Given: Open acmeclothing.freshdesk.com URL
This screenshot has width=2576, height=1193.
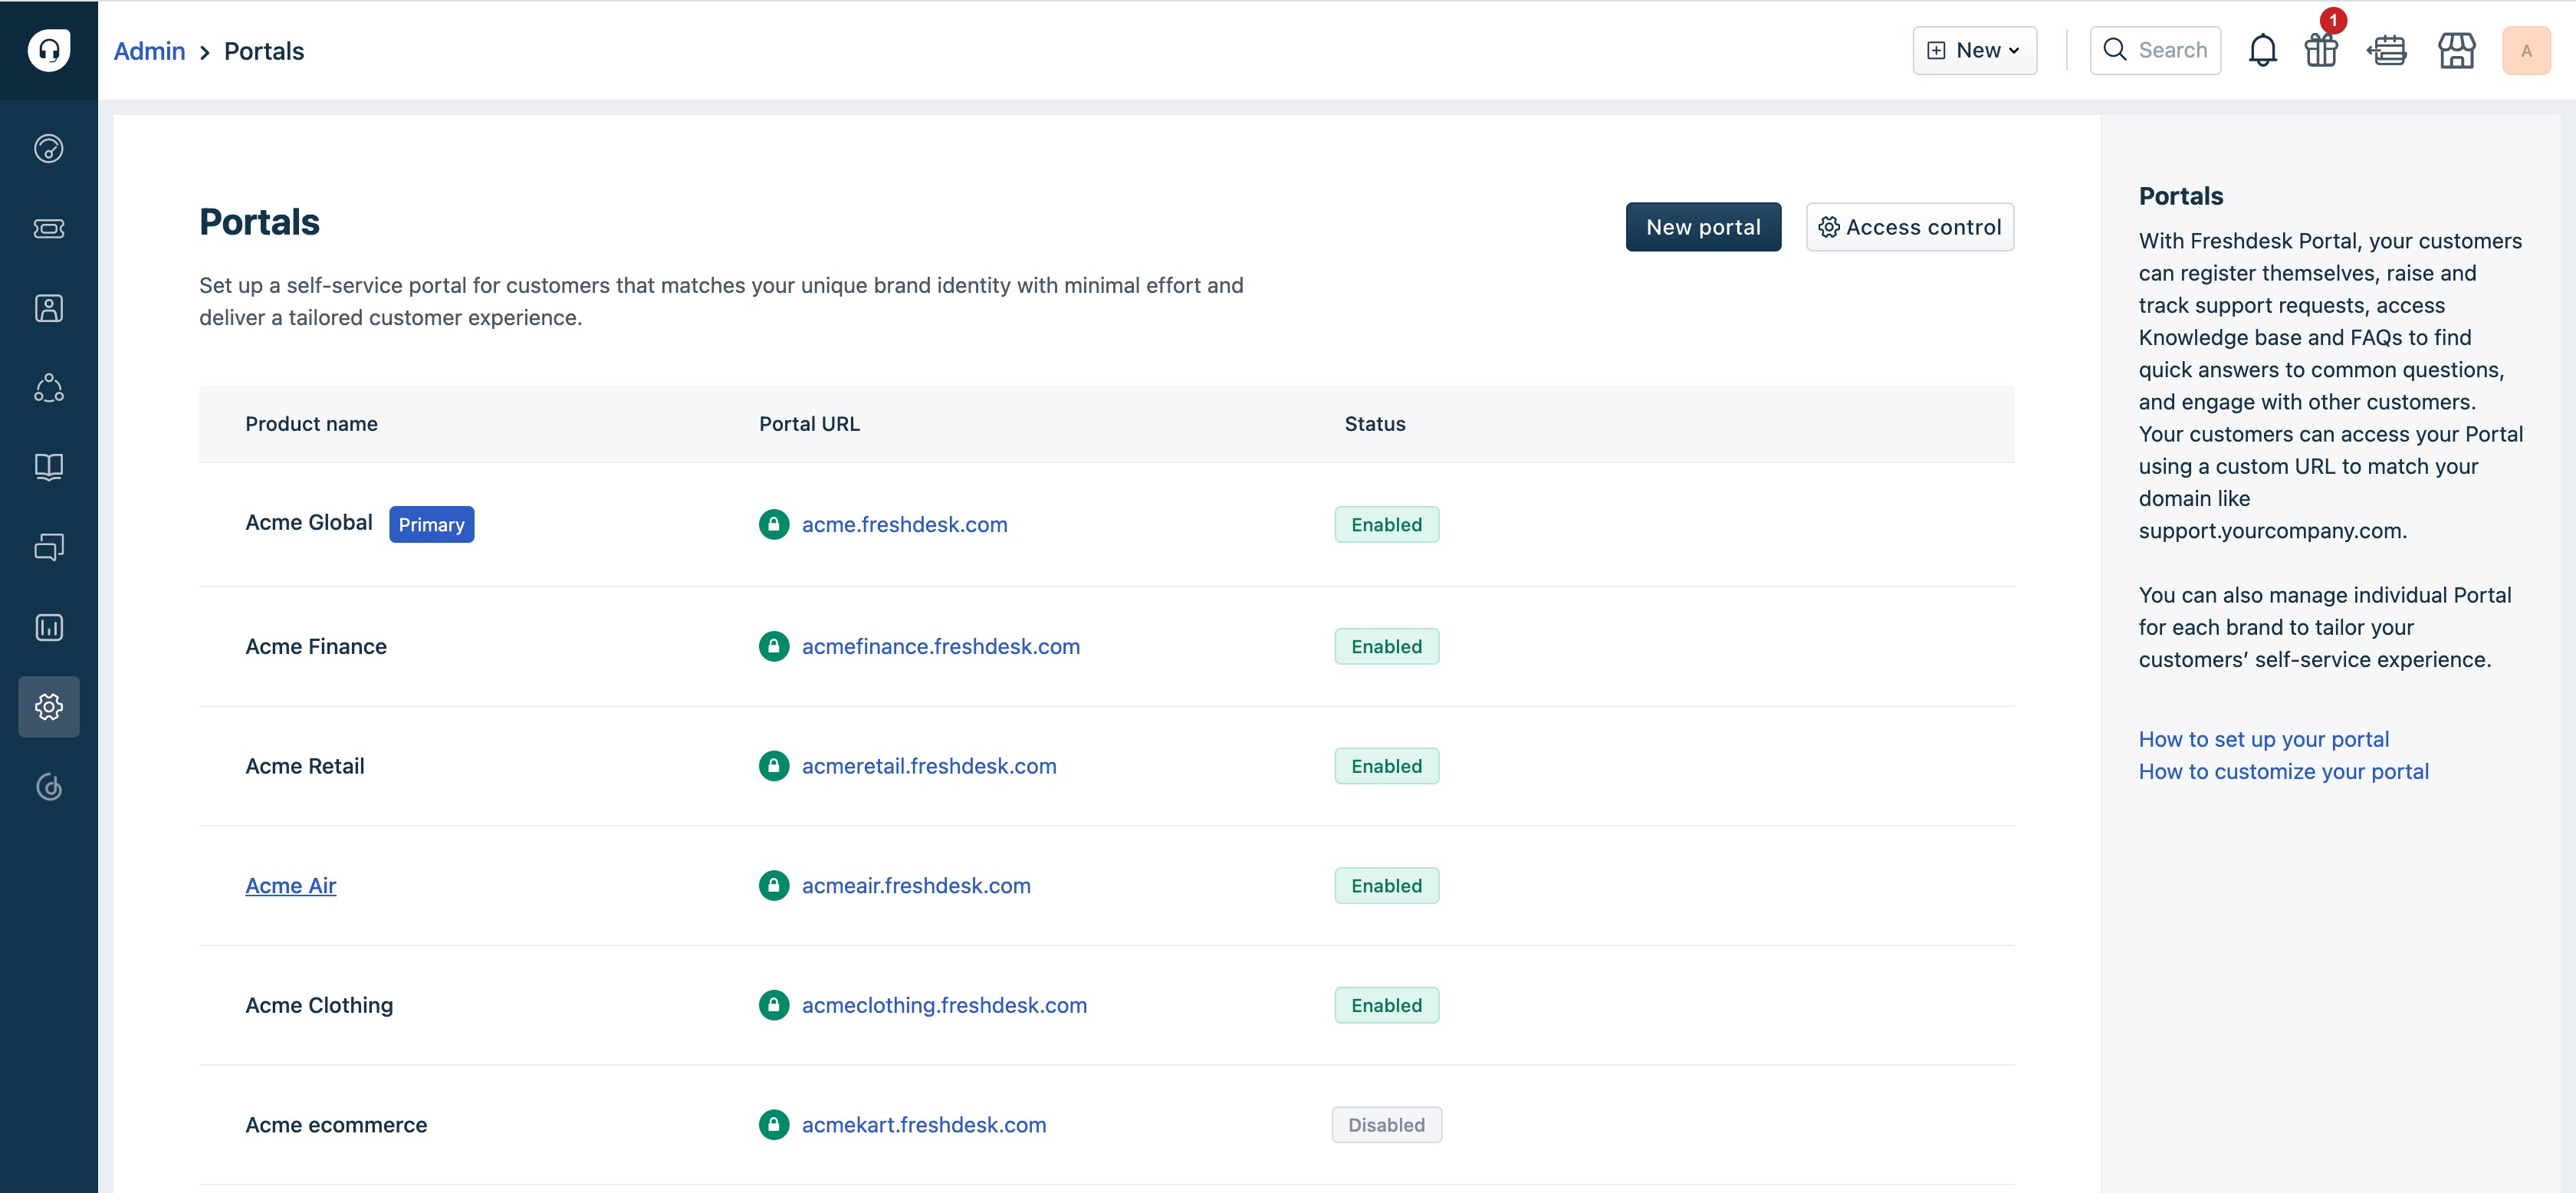Looking at the screenshot, I should [x=944, y=1005].
